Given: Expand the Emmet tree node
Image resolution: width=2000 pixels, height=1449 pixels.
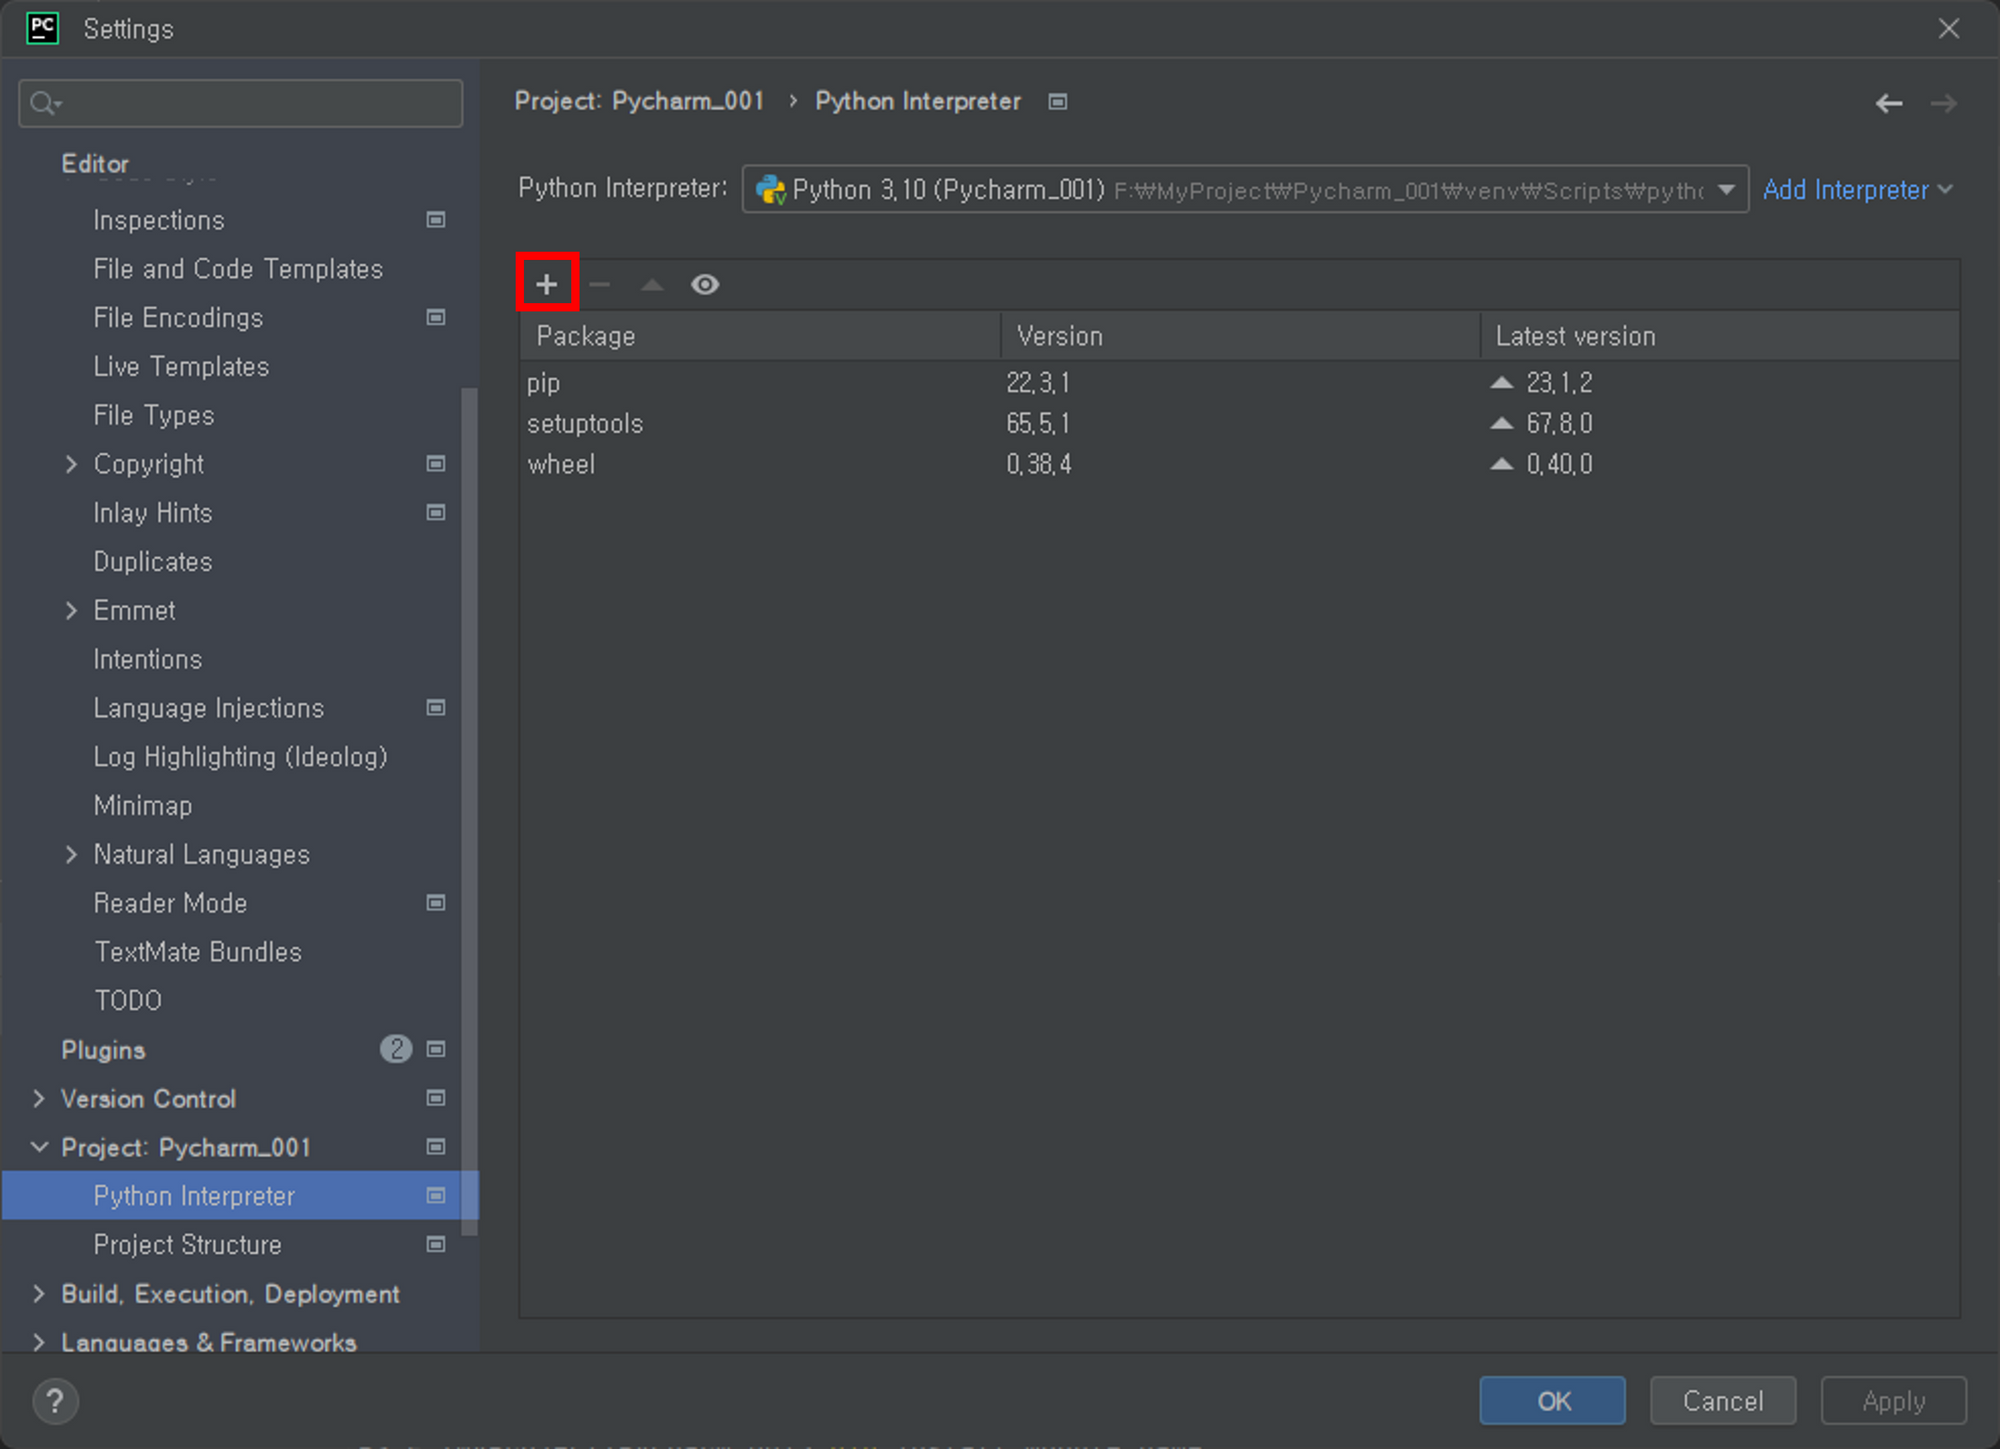Looking at the screenshot, I should tap(71, 610).
